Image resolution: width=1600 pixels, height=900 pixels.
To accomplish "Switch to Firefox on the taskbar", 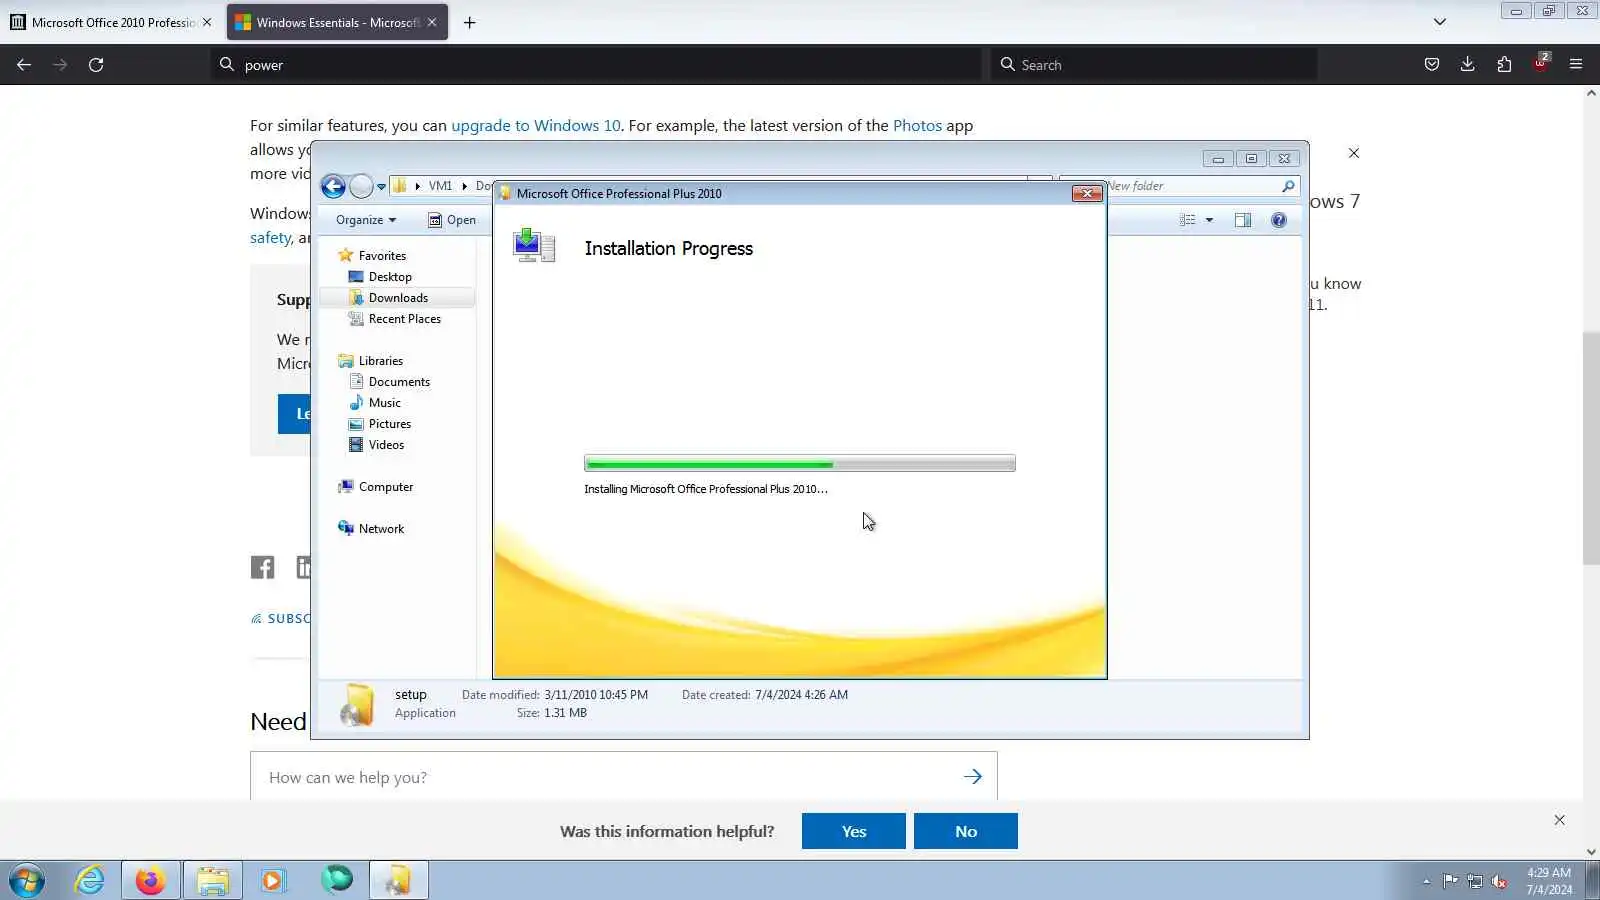I will [x=150, y=880].
